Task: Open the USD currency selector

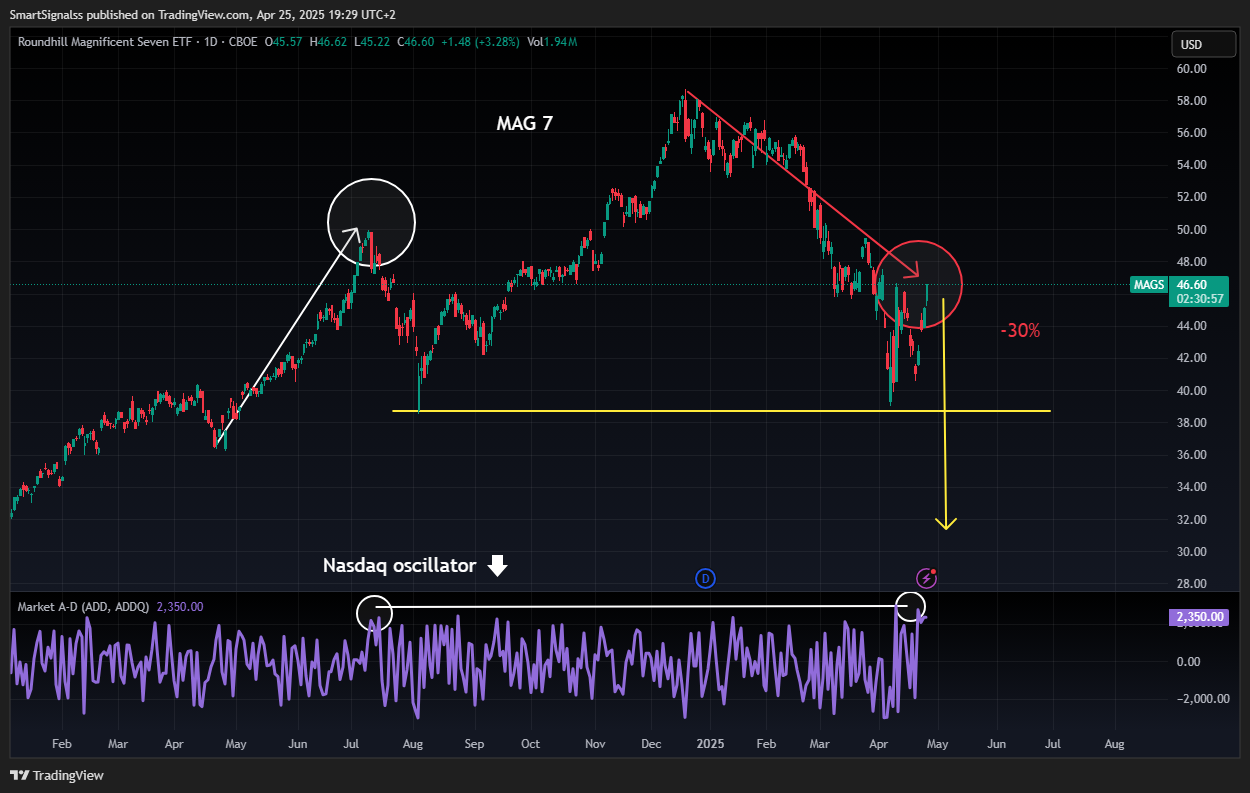Action: pyautogui.click(x=1205, y=45)
